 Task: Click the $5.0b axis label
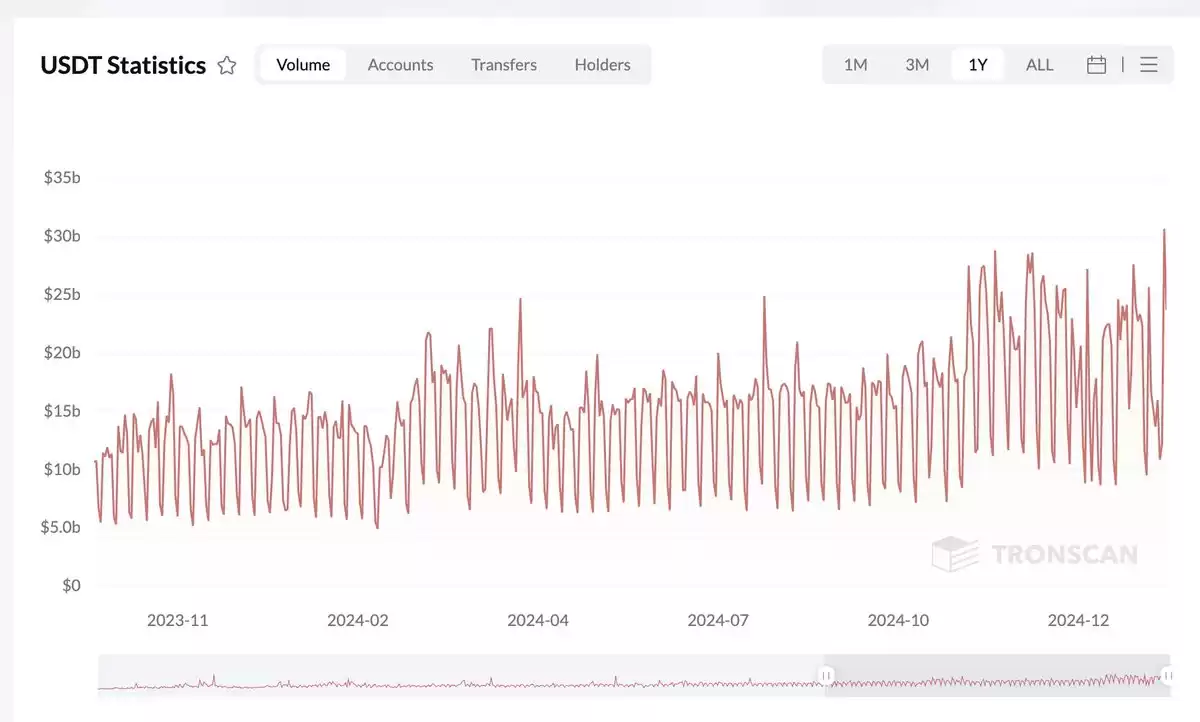click(60, 527)
